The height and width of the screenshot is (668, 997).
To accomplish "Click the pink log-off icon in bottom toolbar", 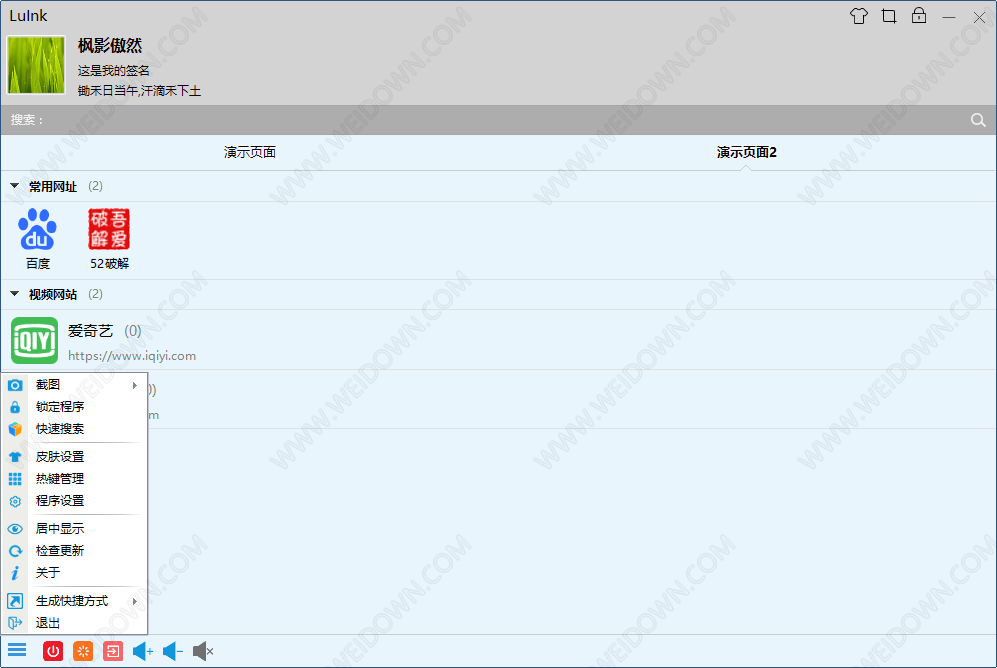I will pyautogui.click(x=113, y=651).
